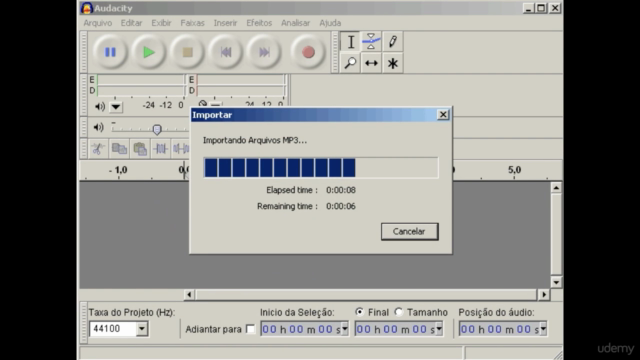640x360 pixels.
Task: Click the Posição do áudio time field
Action: [x=499, y=329]
